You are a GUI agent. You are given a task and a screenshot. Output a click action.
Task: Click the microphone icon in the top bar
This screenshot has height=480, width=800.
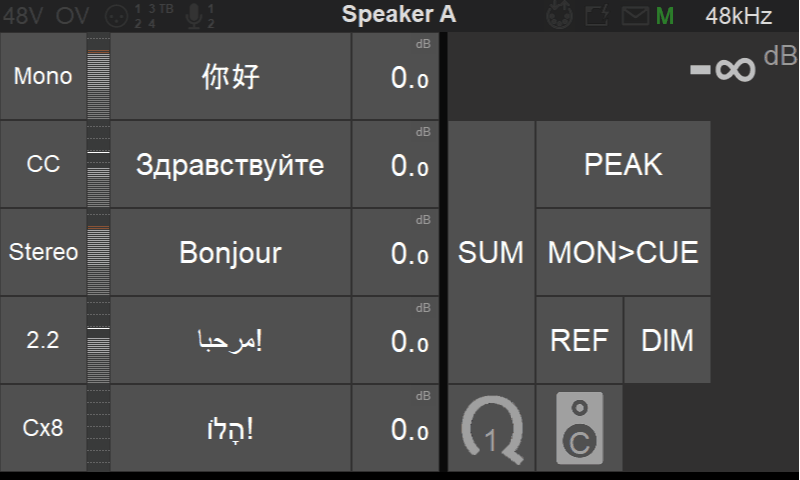coord(195,16)
